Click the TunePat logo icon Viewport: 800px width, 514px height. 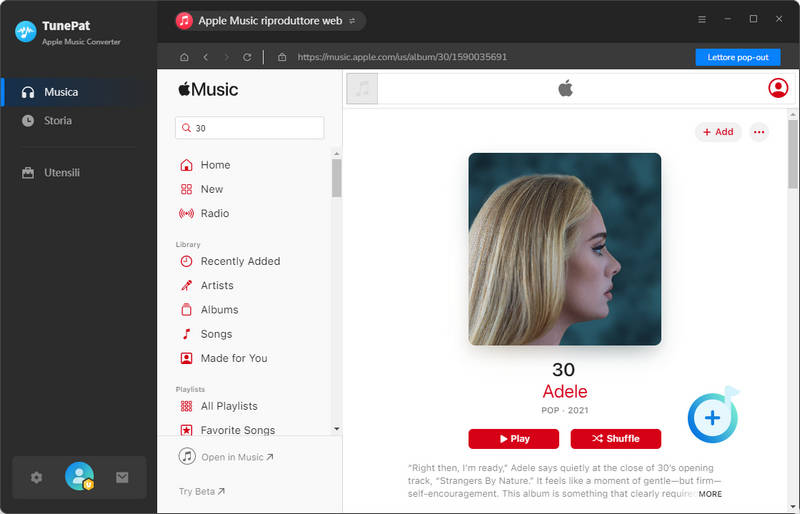(x=26, y=32)
